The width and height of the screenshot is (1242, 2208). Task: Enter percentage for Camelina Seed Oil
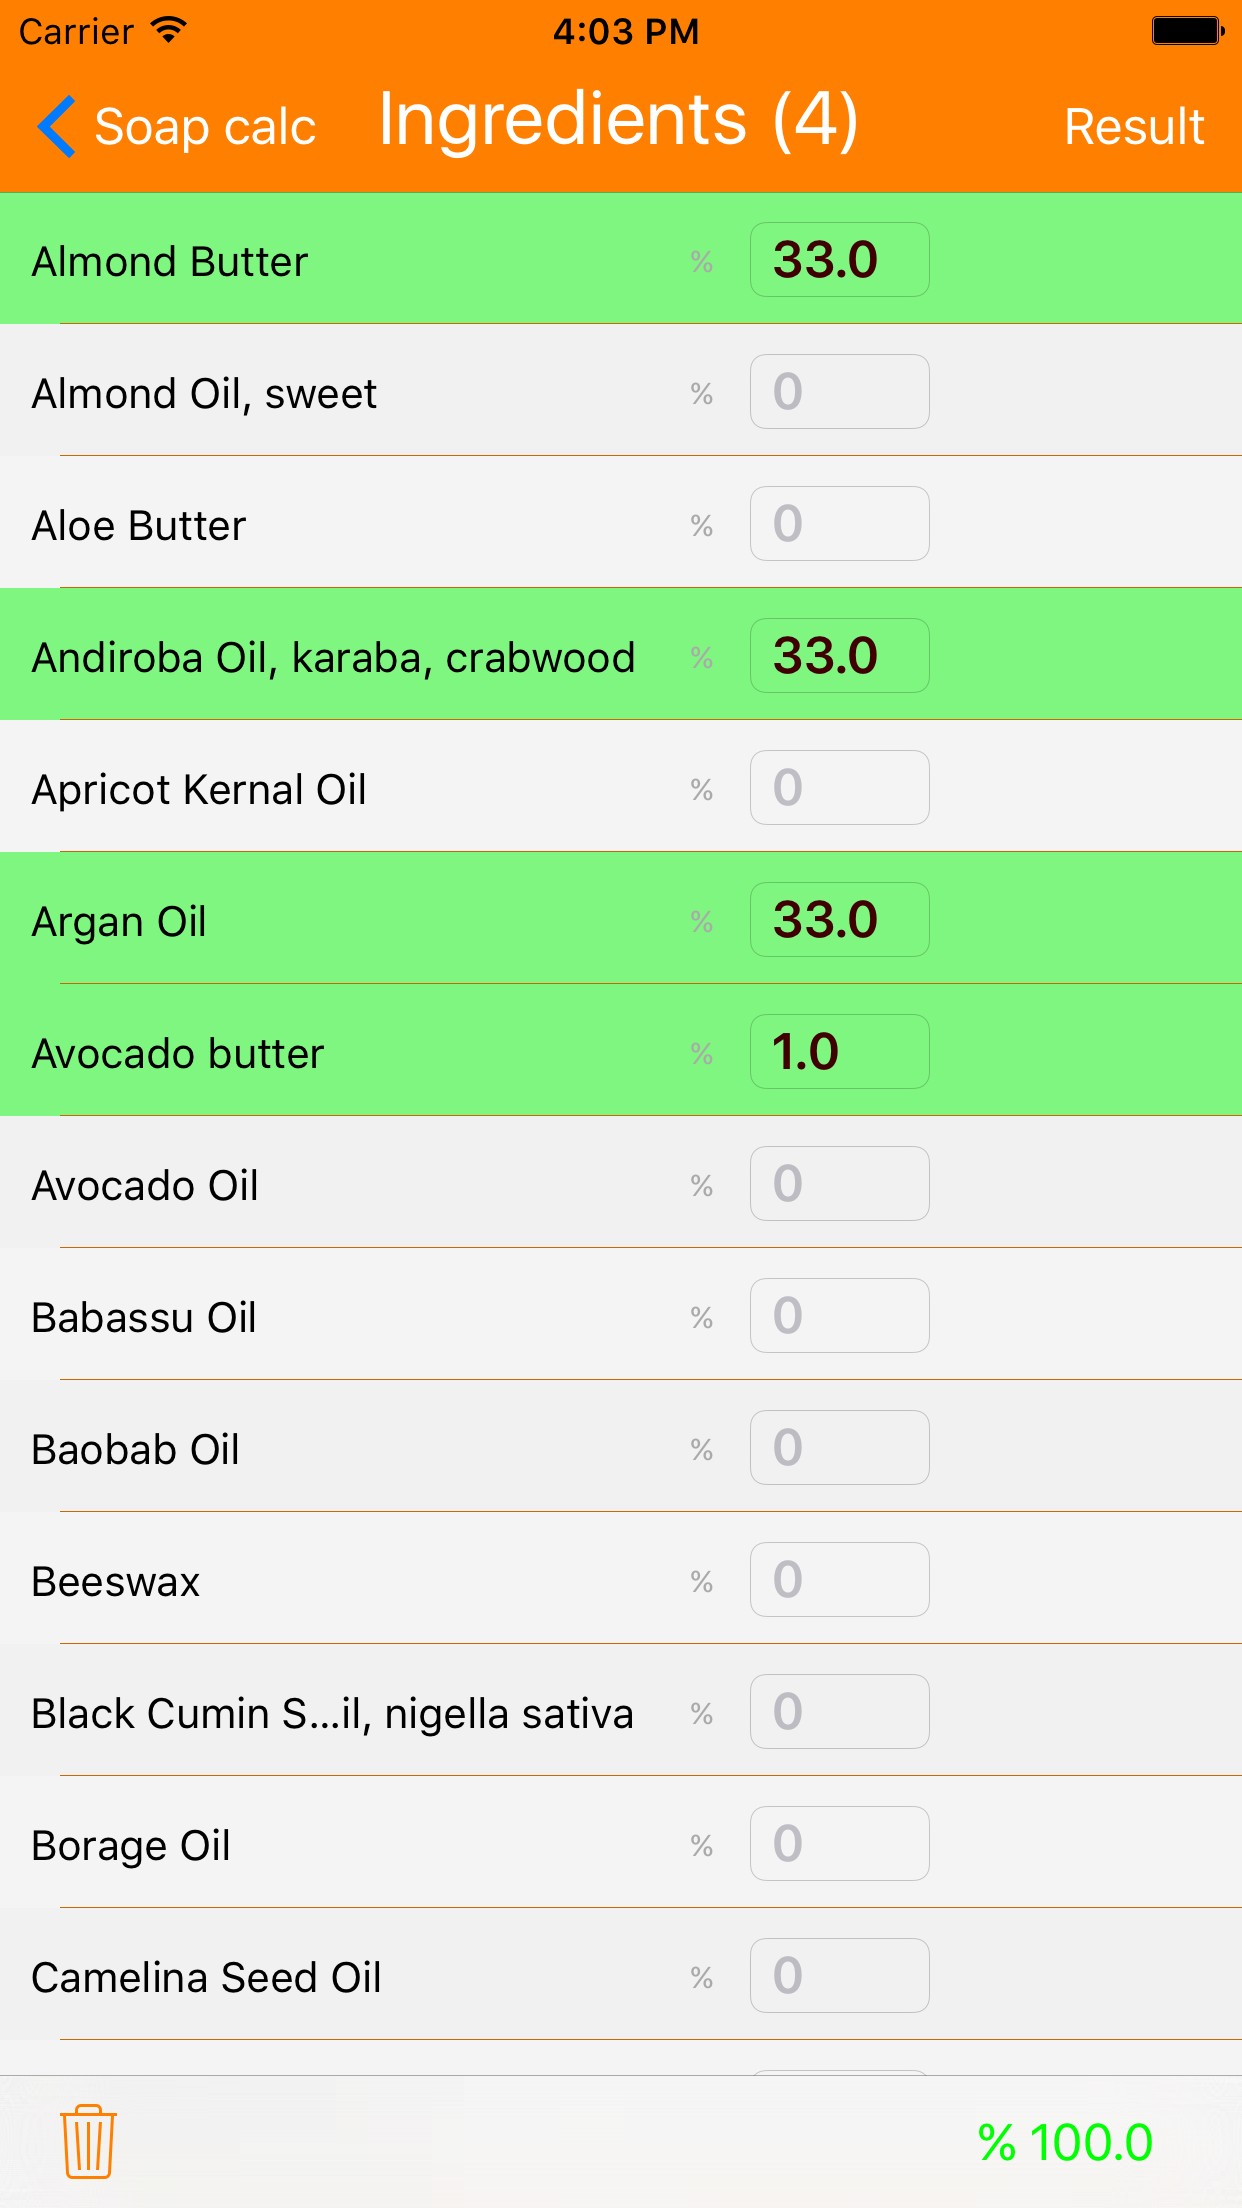point(839,1976)
